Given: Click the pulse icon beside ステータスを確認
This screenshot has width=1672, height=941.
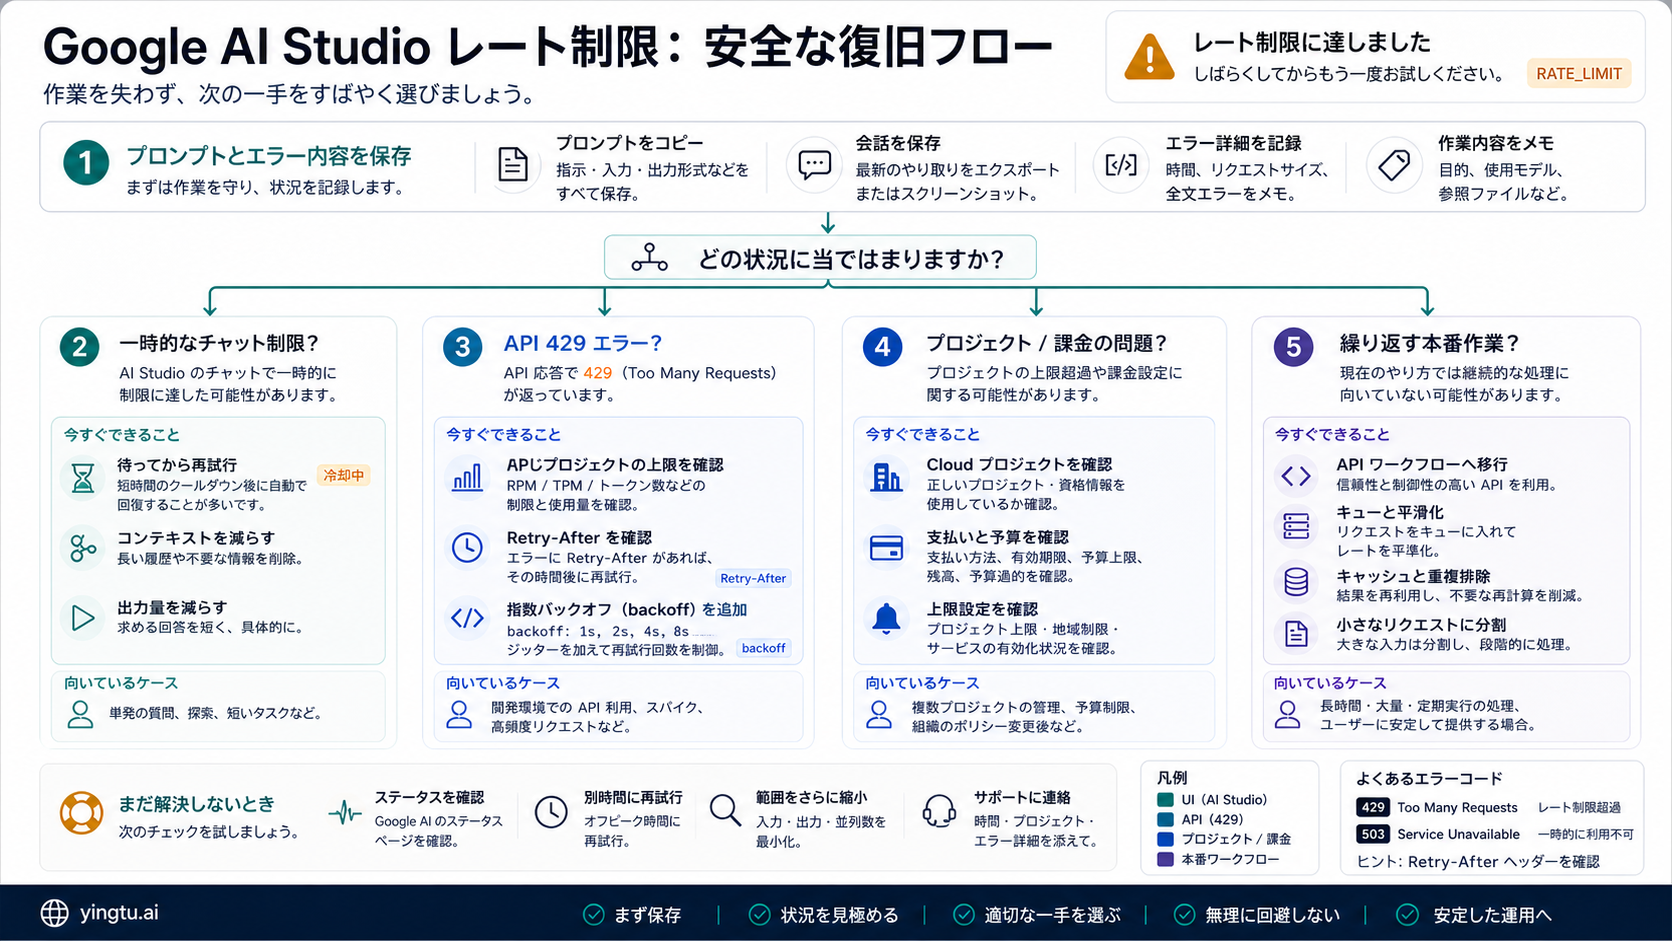Looking at the screenshot, I should 345,812.
